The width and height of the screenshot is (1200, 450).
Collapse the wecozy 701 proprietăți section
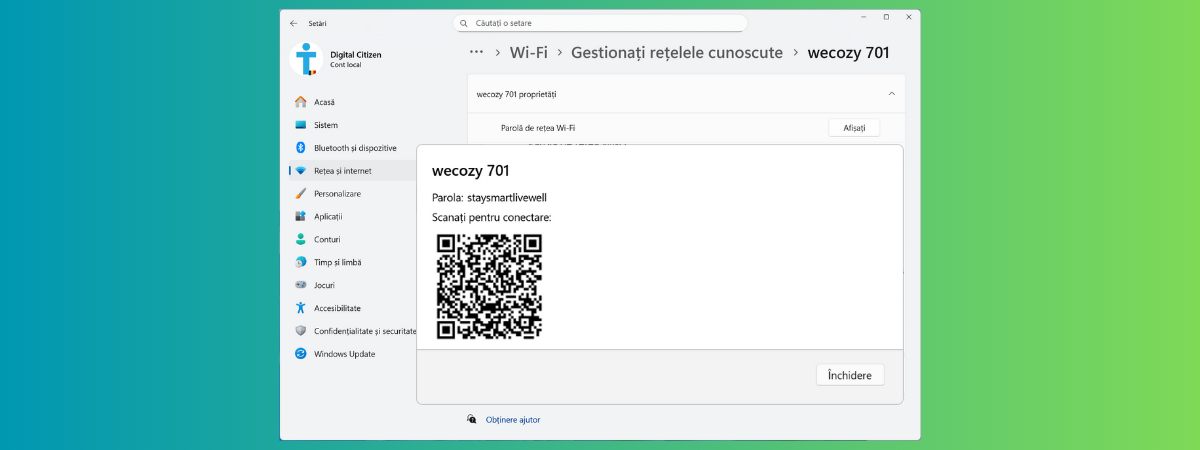[x=891, y=94]
